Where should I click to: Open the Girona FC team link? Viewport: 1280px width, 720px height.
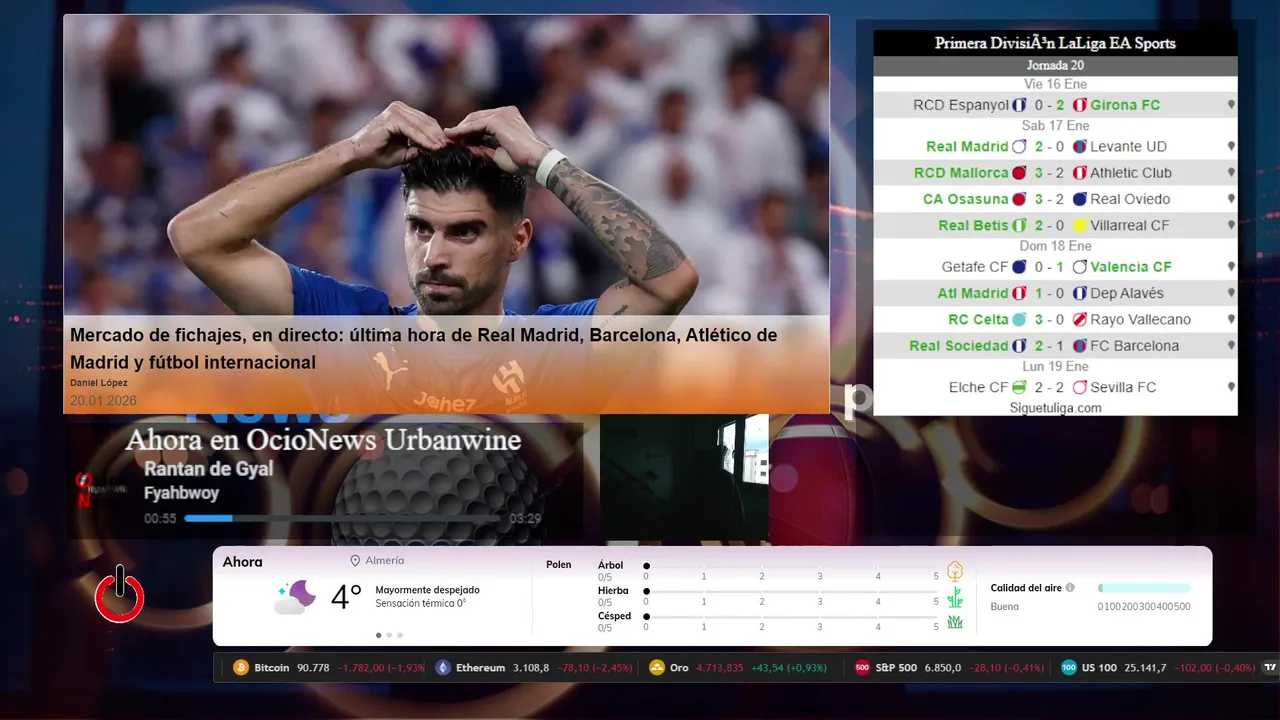[x=1125, y=105]
